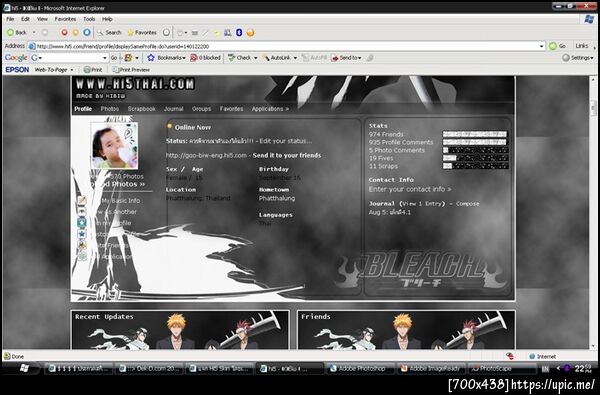Click the orange Refresh page icon

point(75,33)
